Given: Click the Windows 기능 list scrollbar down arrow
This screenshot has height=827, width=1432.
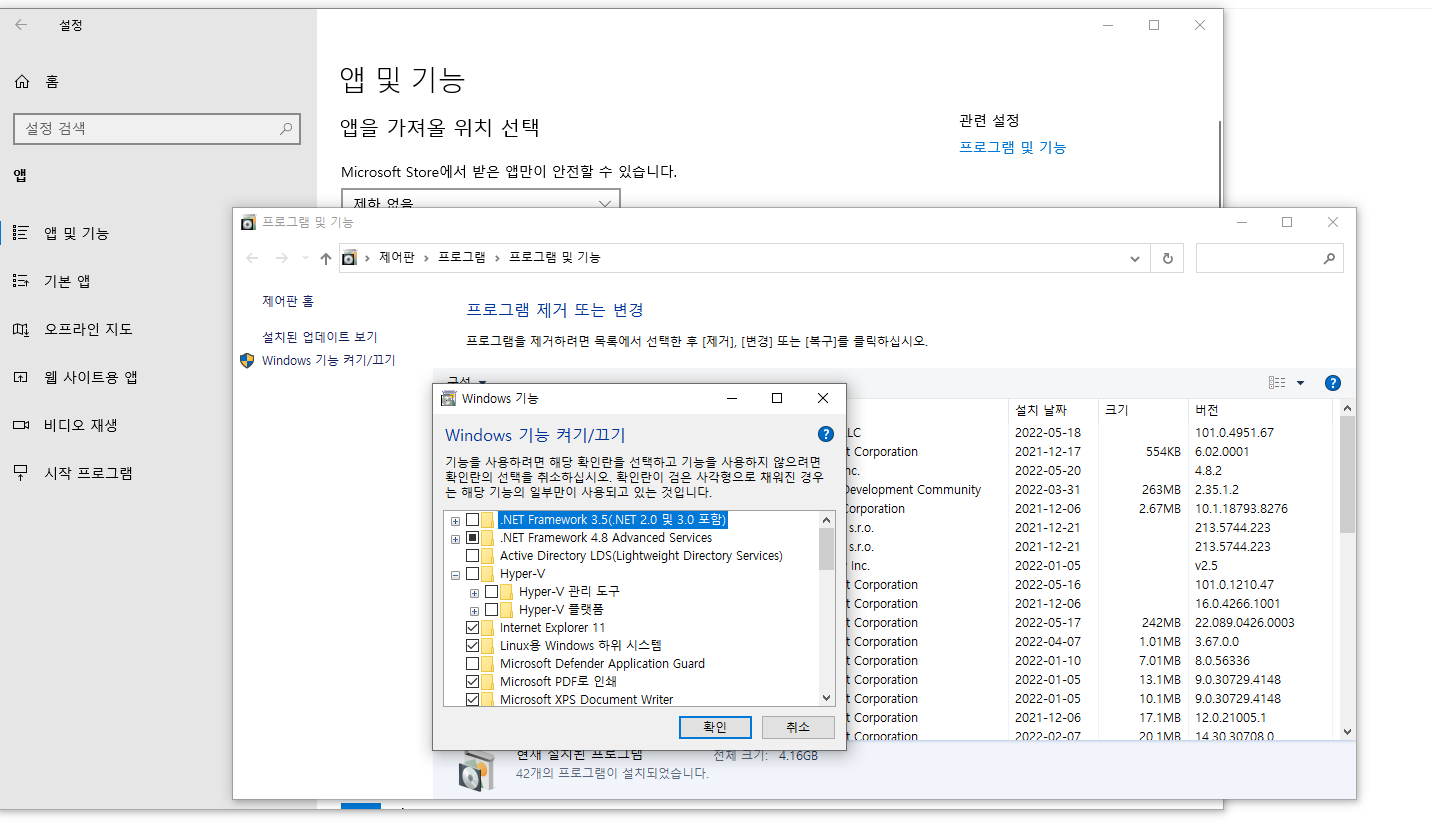Looking at the screenshot, I should click(x=826, y=699).
